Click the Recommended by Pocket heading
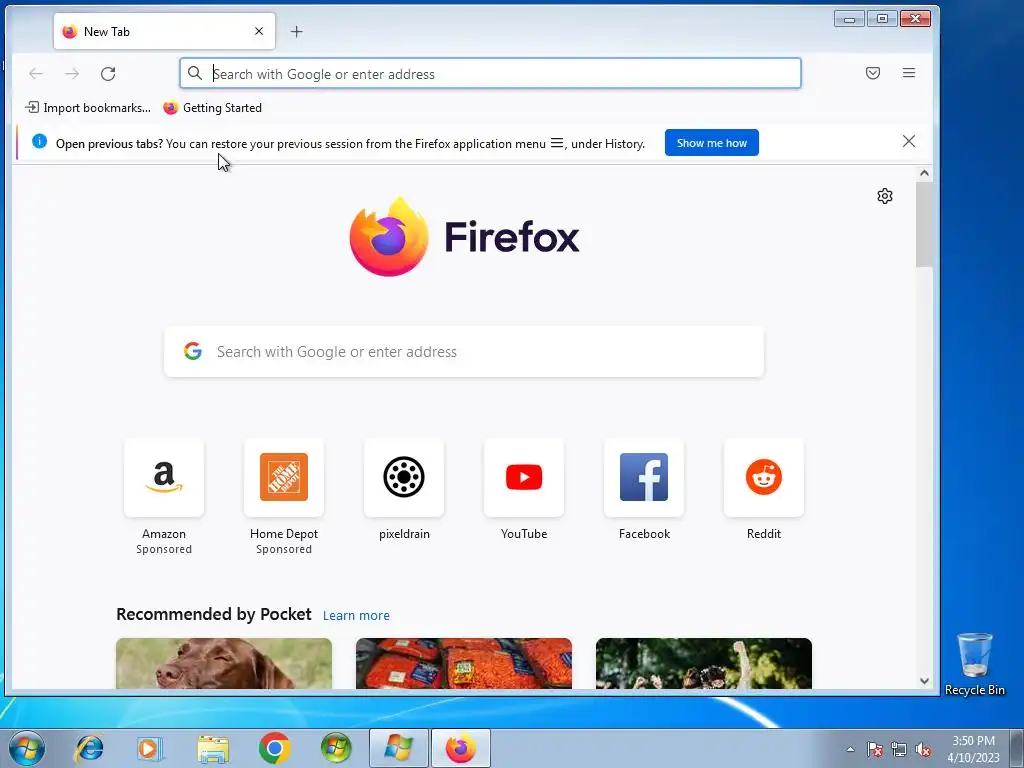1024x768 pixels. point(214,615)
